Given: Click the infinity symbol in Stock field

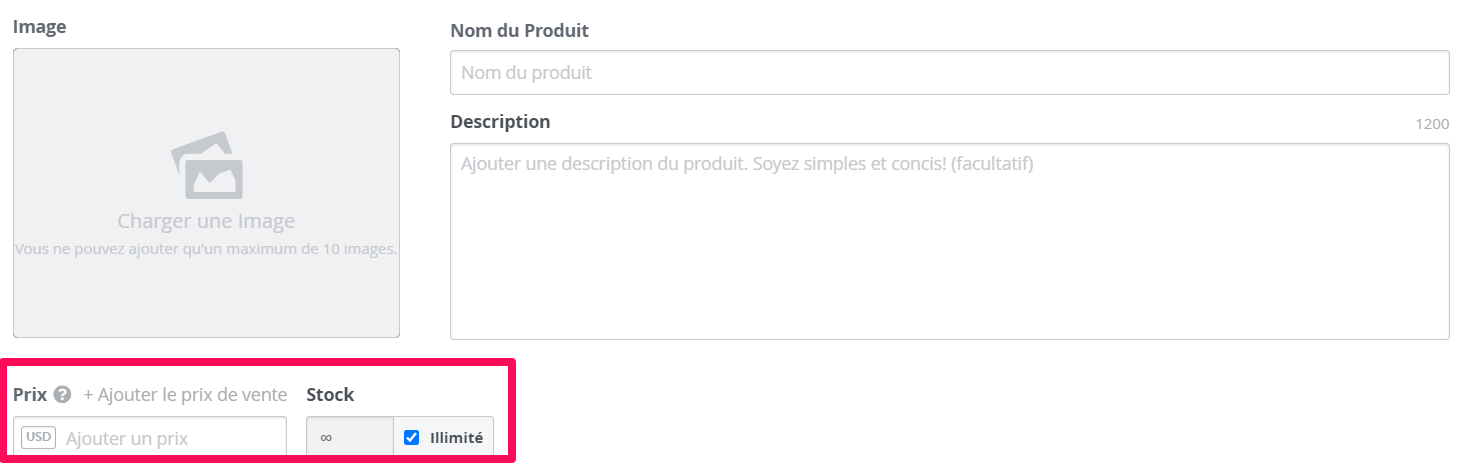Looking at the screenshot, I should click(x=326, y=438).
